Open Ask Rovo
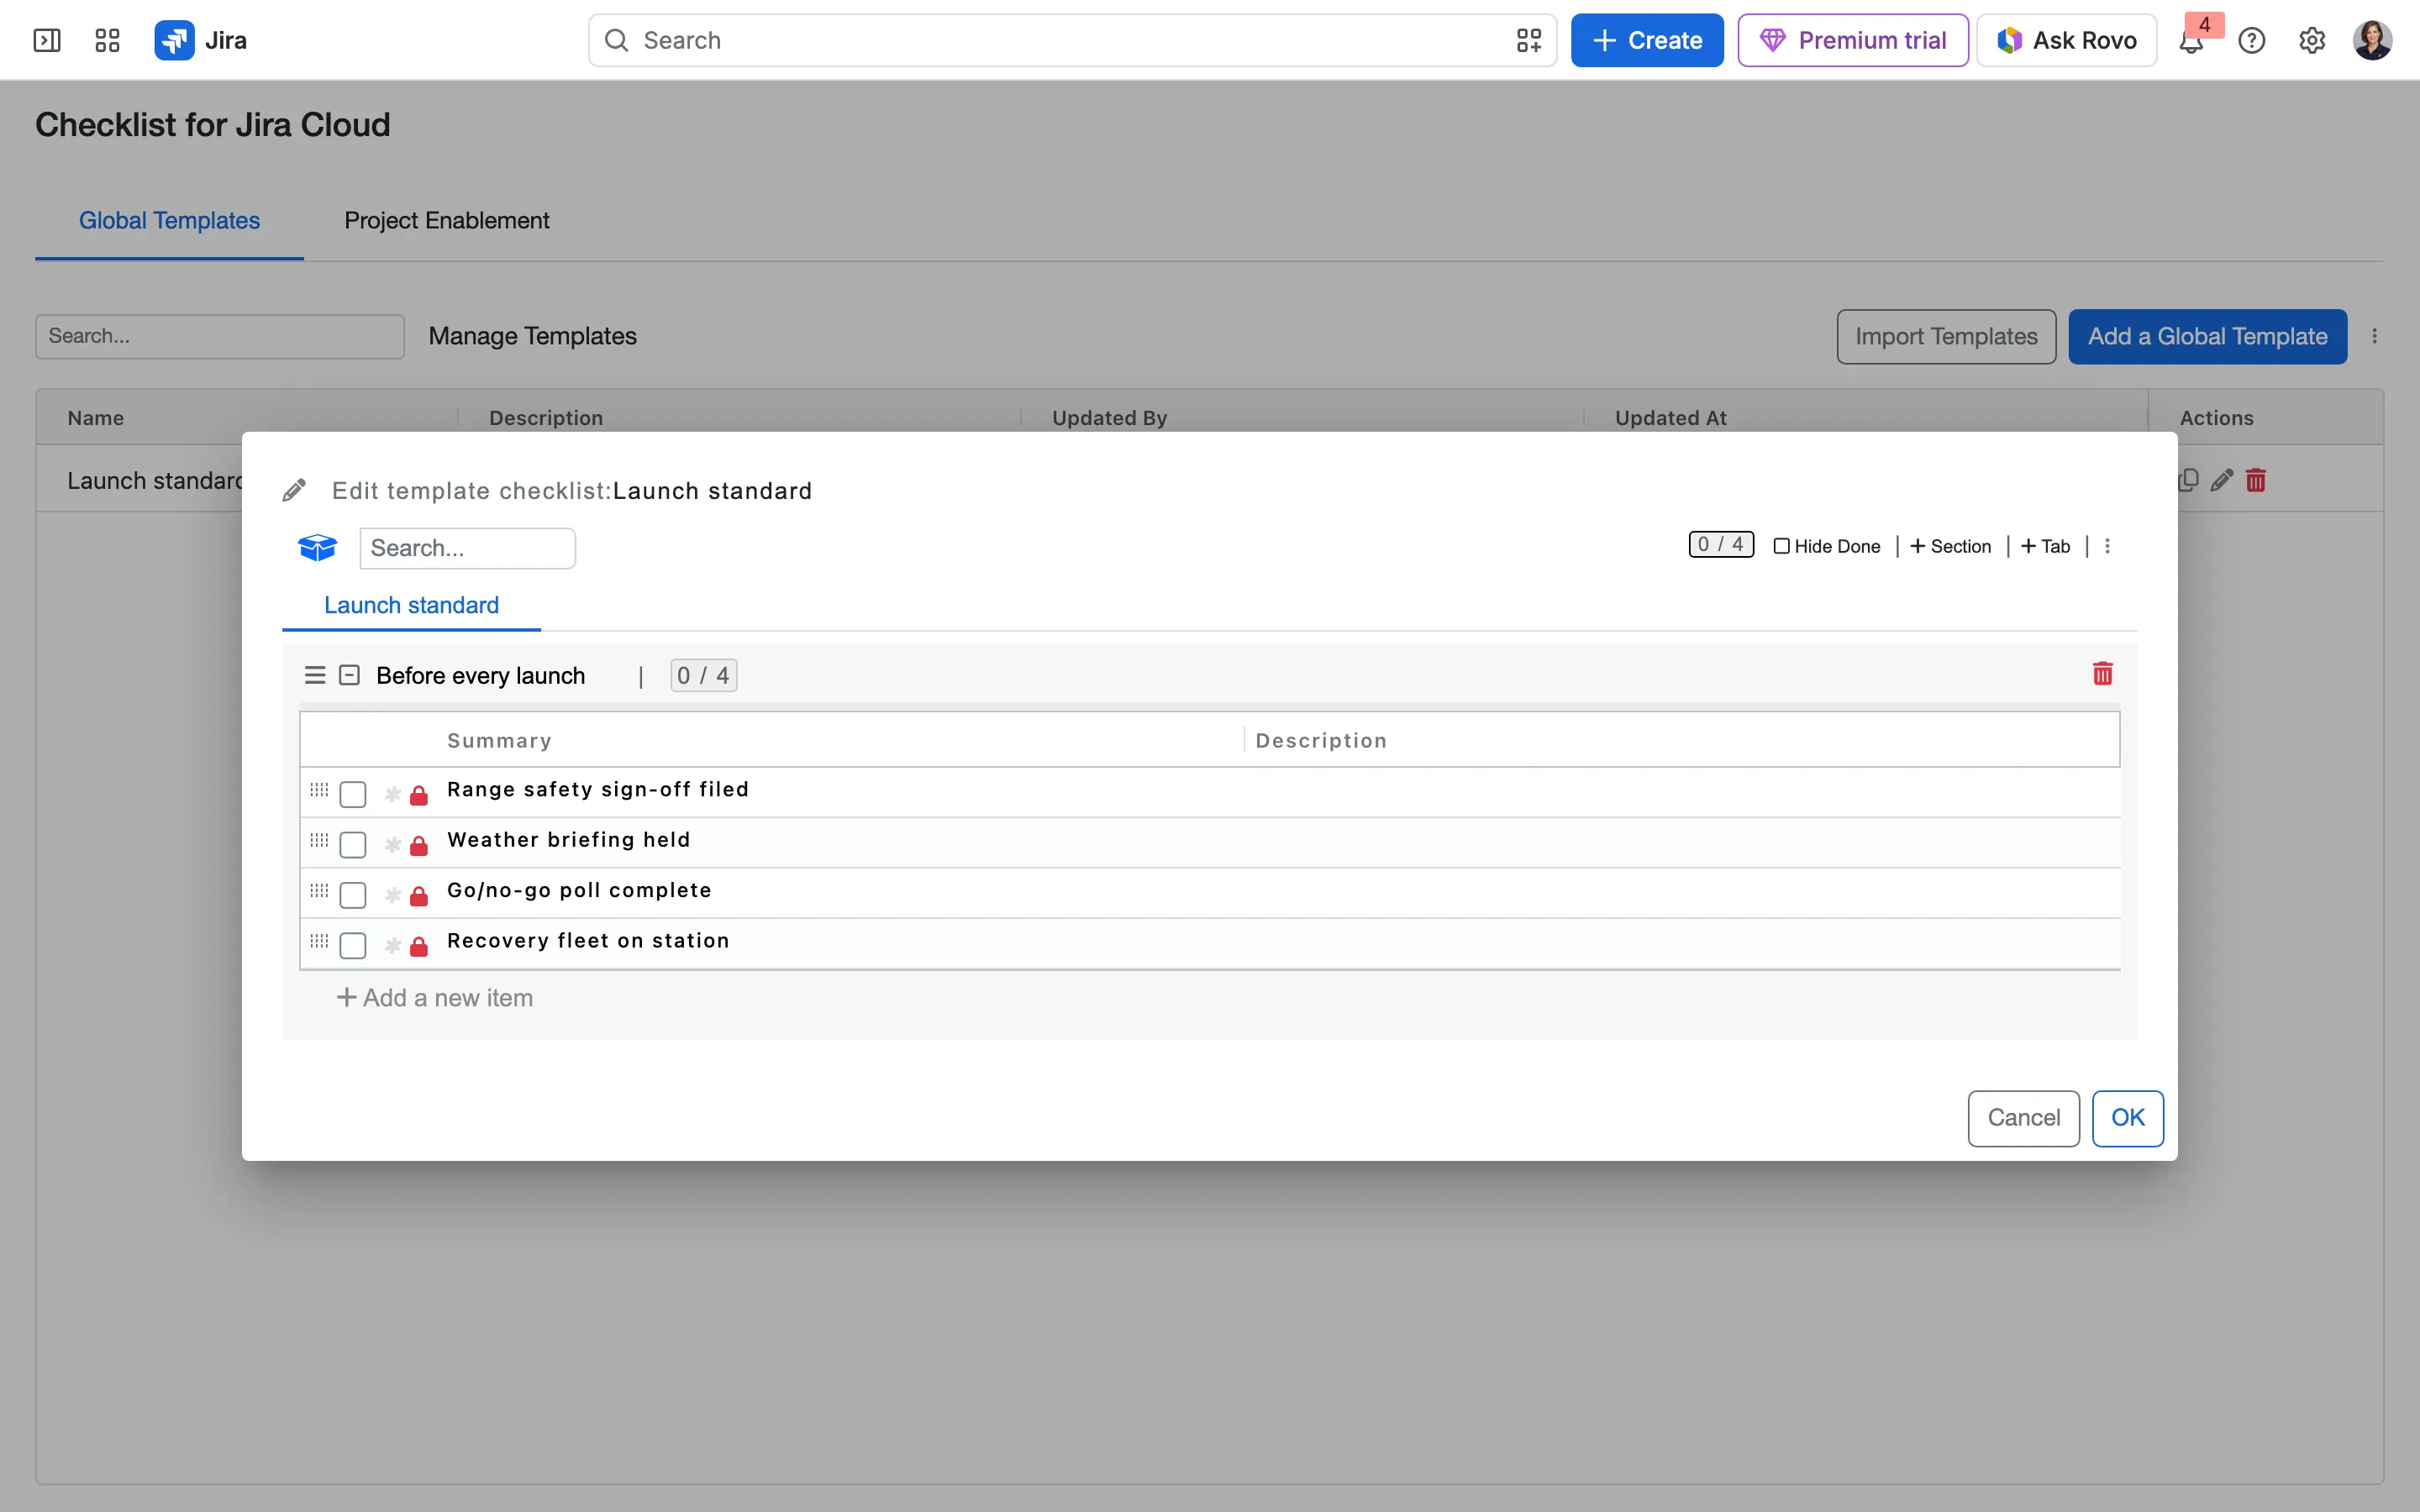This screenshot has height=1512, width=2420. [x=2066, y=40]
